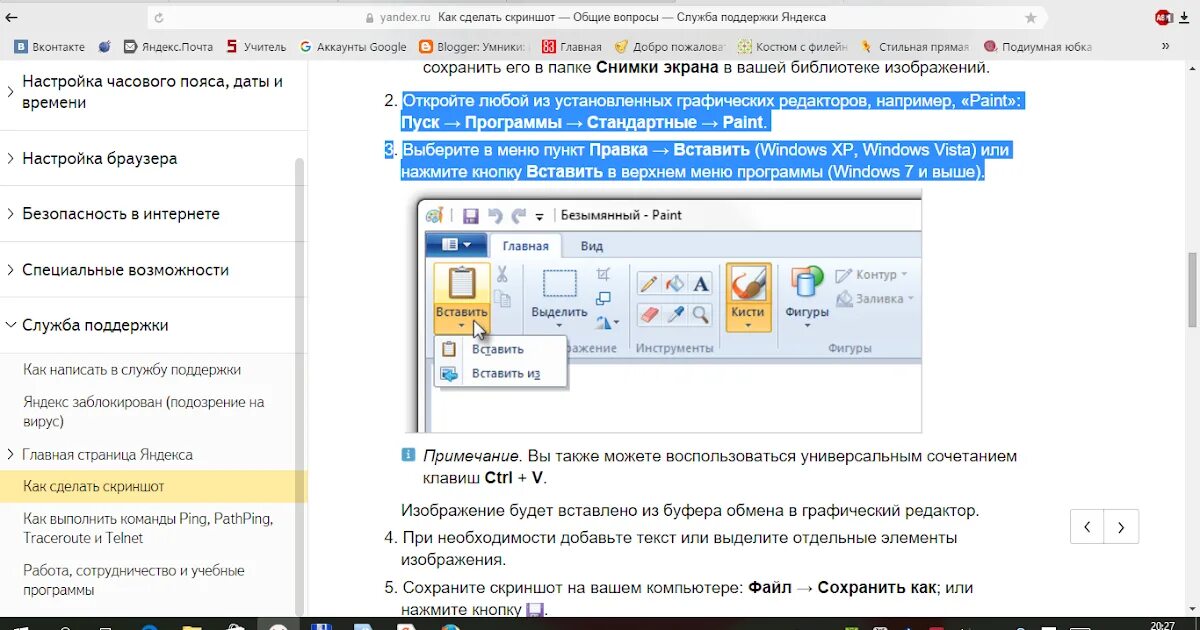Open Яндекс заблокирован (подозрение на вирус)
The width and height of the screenshot is (1200, 630).
pos(144,412)
